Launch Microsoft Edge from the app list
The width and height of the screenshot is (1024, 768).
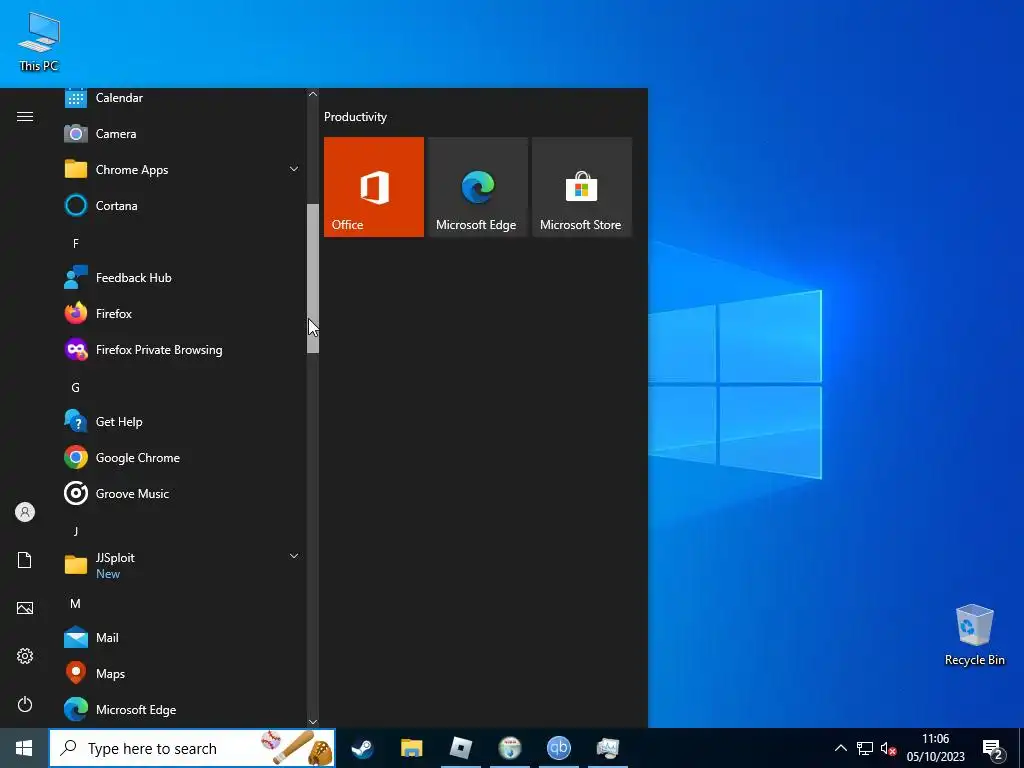click(183, 709)
